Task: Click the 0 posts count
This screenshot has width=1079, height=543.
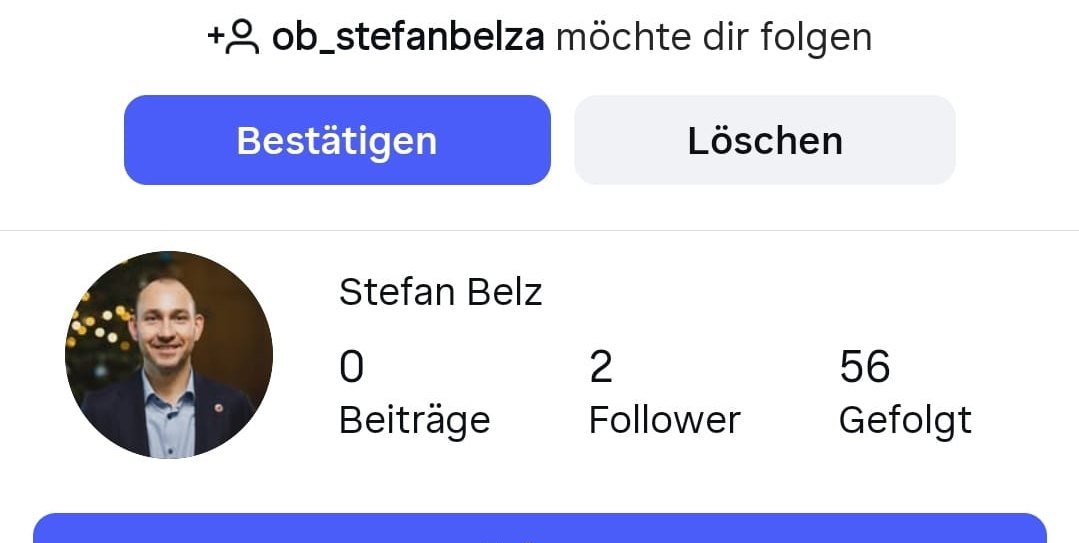Action: [x=351, y=368]
